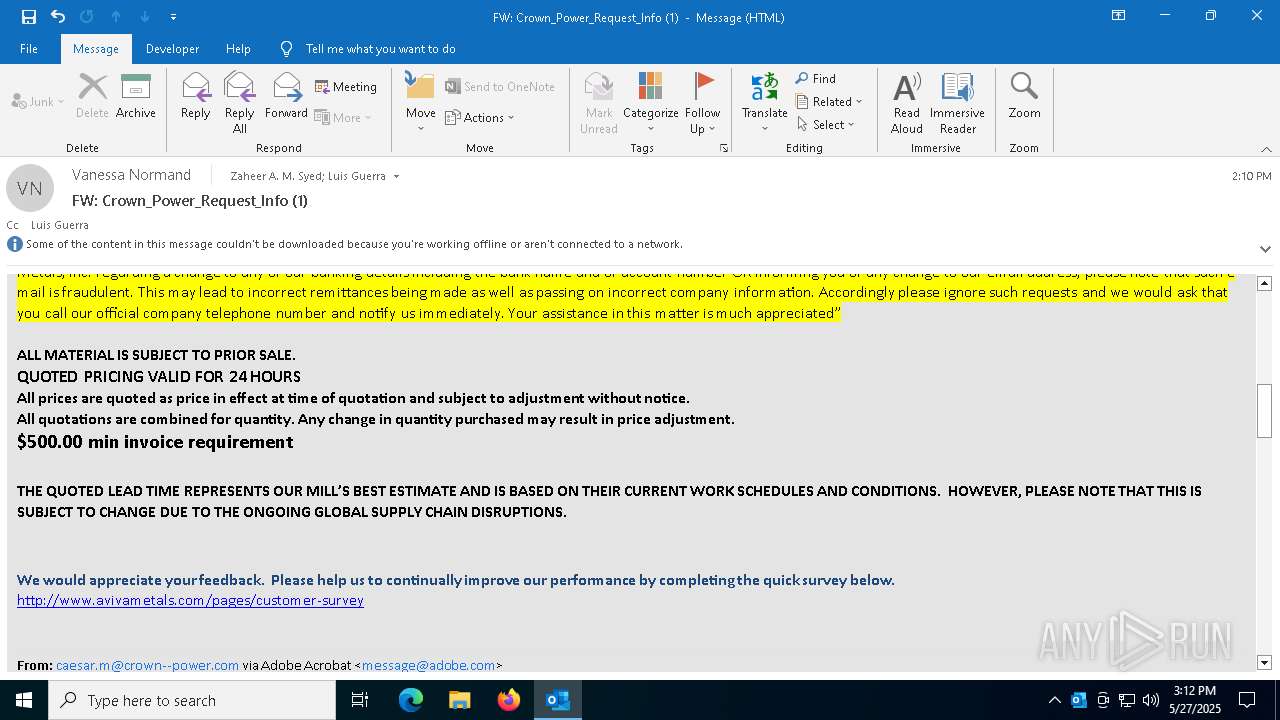Image resolution: width=1280 pixels, height=720 pixels.
Task: Open the Outlook taskbar button
Action: [x=558, y=700]
